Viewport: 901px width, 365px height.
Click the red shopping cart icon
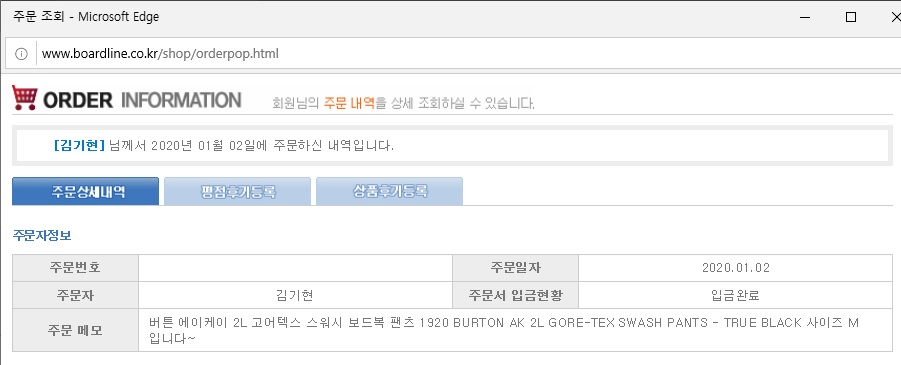tap(25, 98)
